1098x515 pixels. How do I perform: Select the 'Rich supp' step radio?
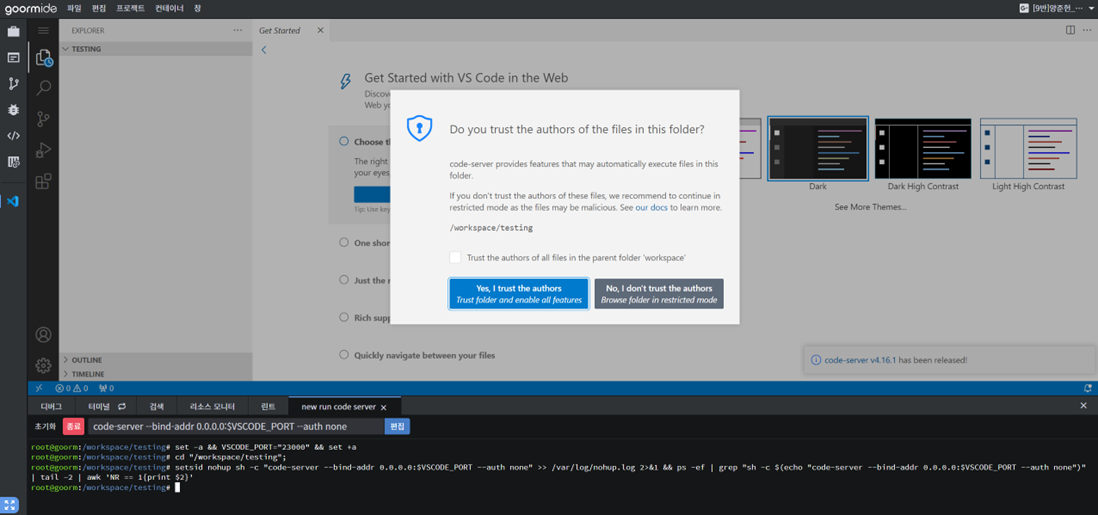point(344,317)
